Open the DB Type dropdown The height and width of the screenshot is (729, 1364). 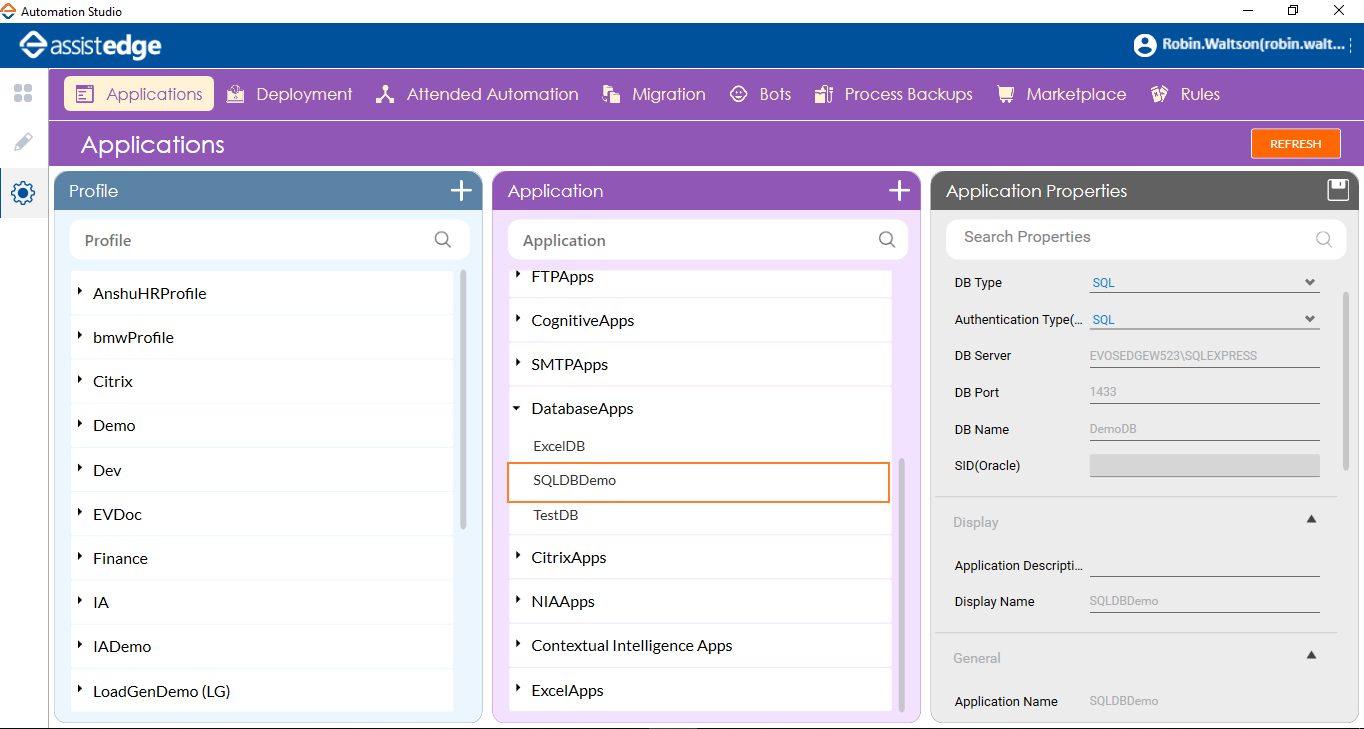point(1310,282)
